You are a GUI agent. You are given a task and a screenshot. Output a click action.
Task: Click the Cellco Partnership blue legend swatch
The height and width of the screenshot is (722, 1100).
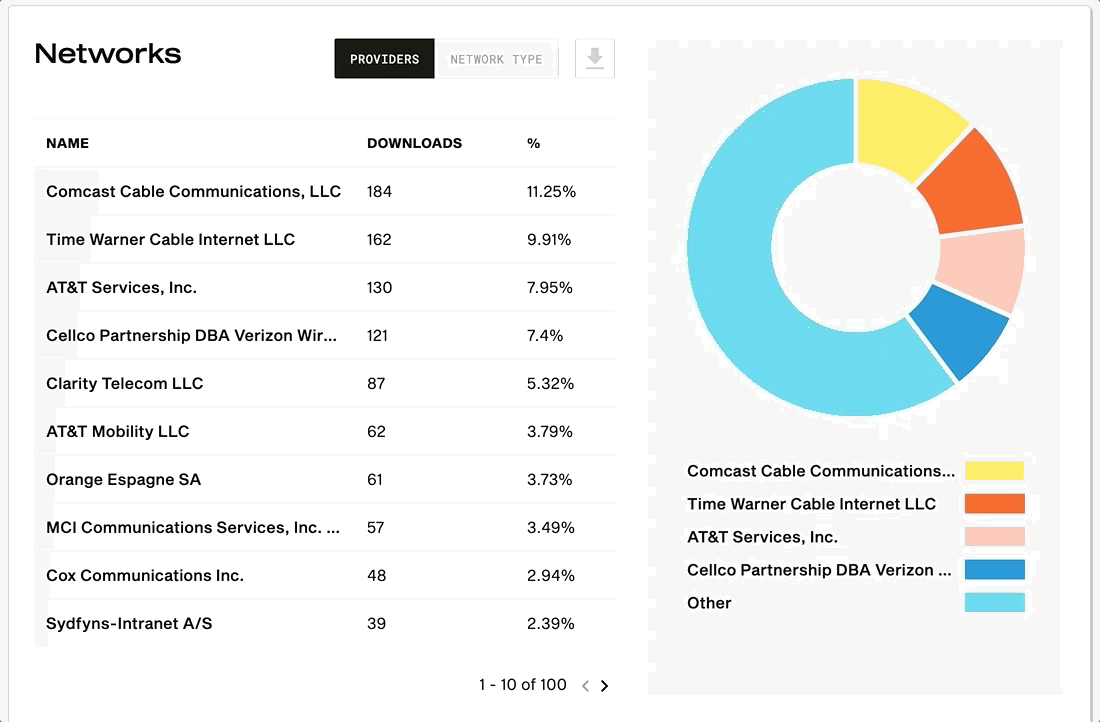(x=994, y=570)
